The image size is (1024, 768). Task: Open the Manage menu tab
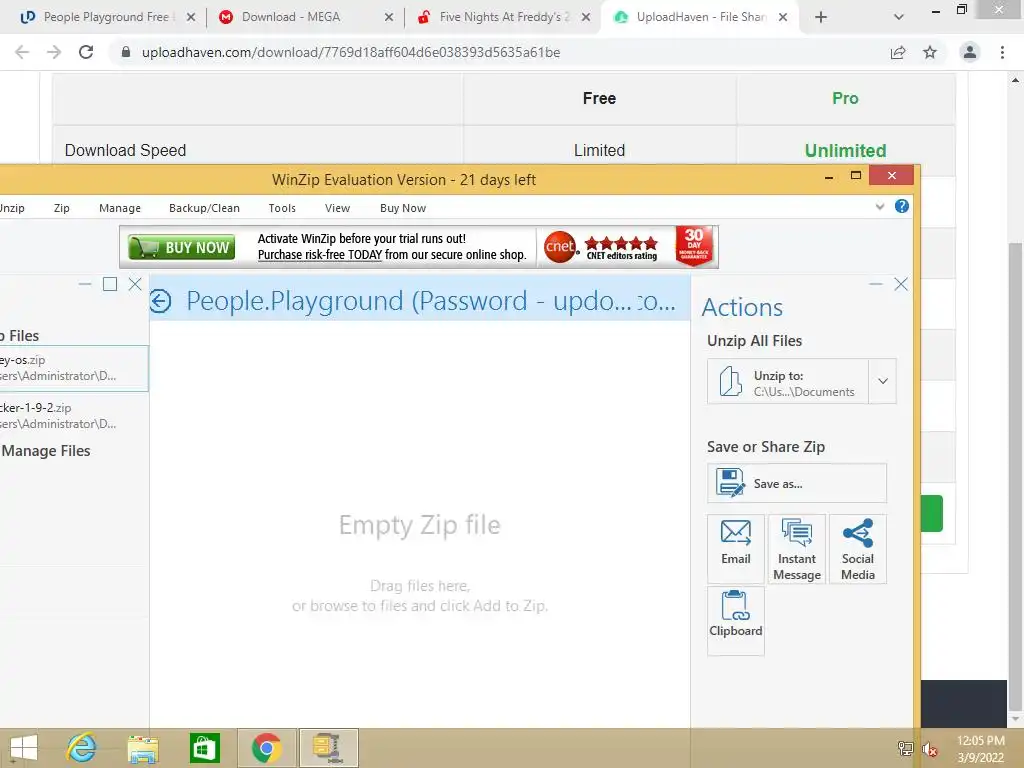(120, 208)
